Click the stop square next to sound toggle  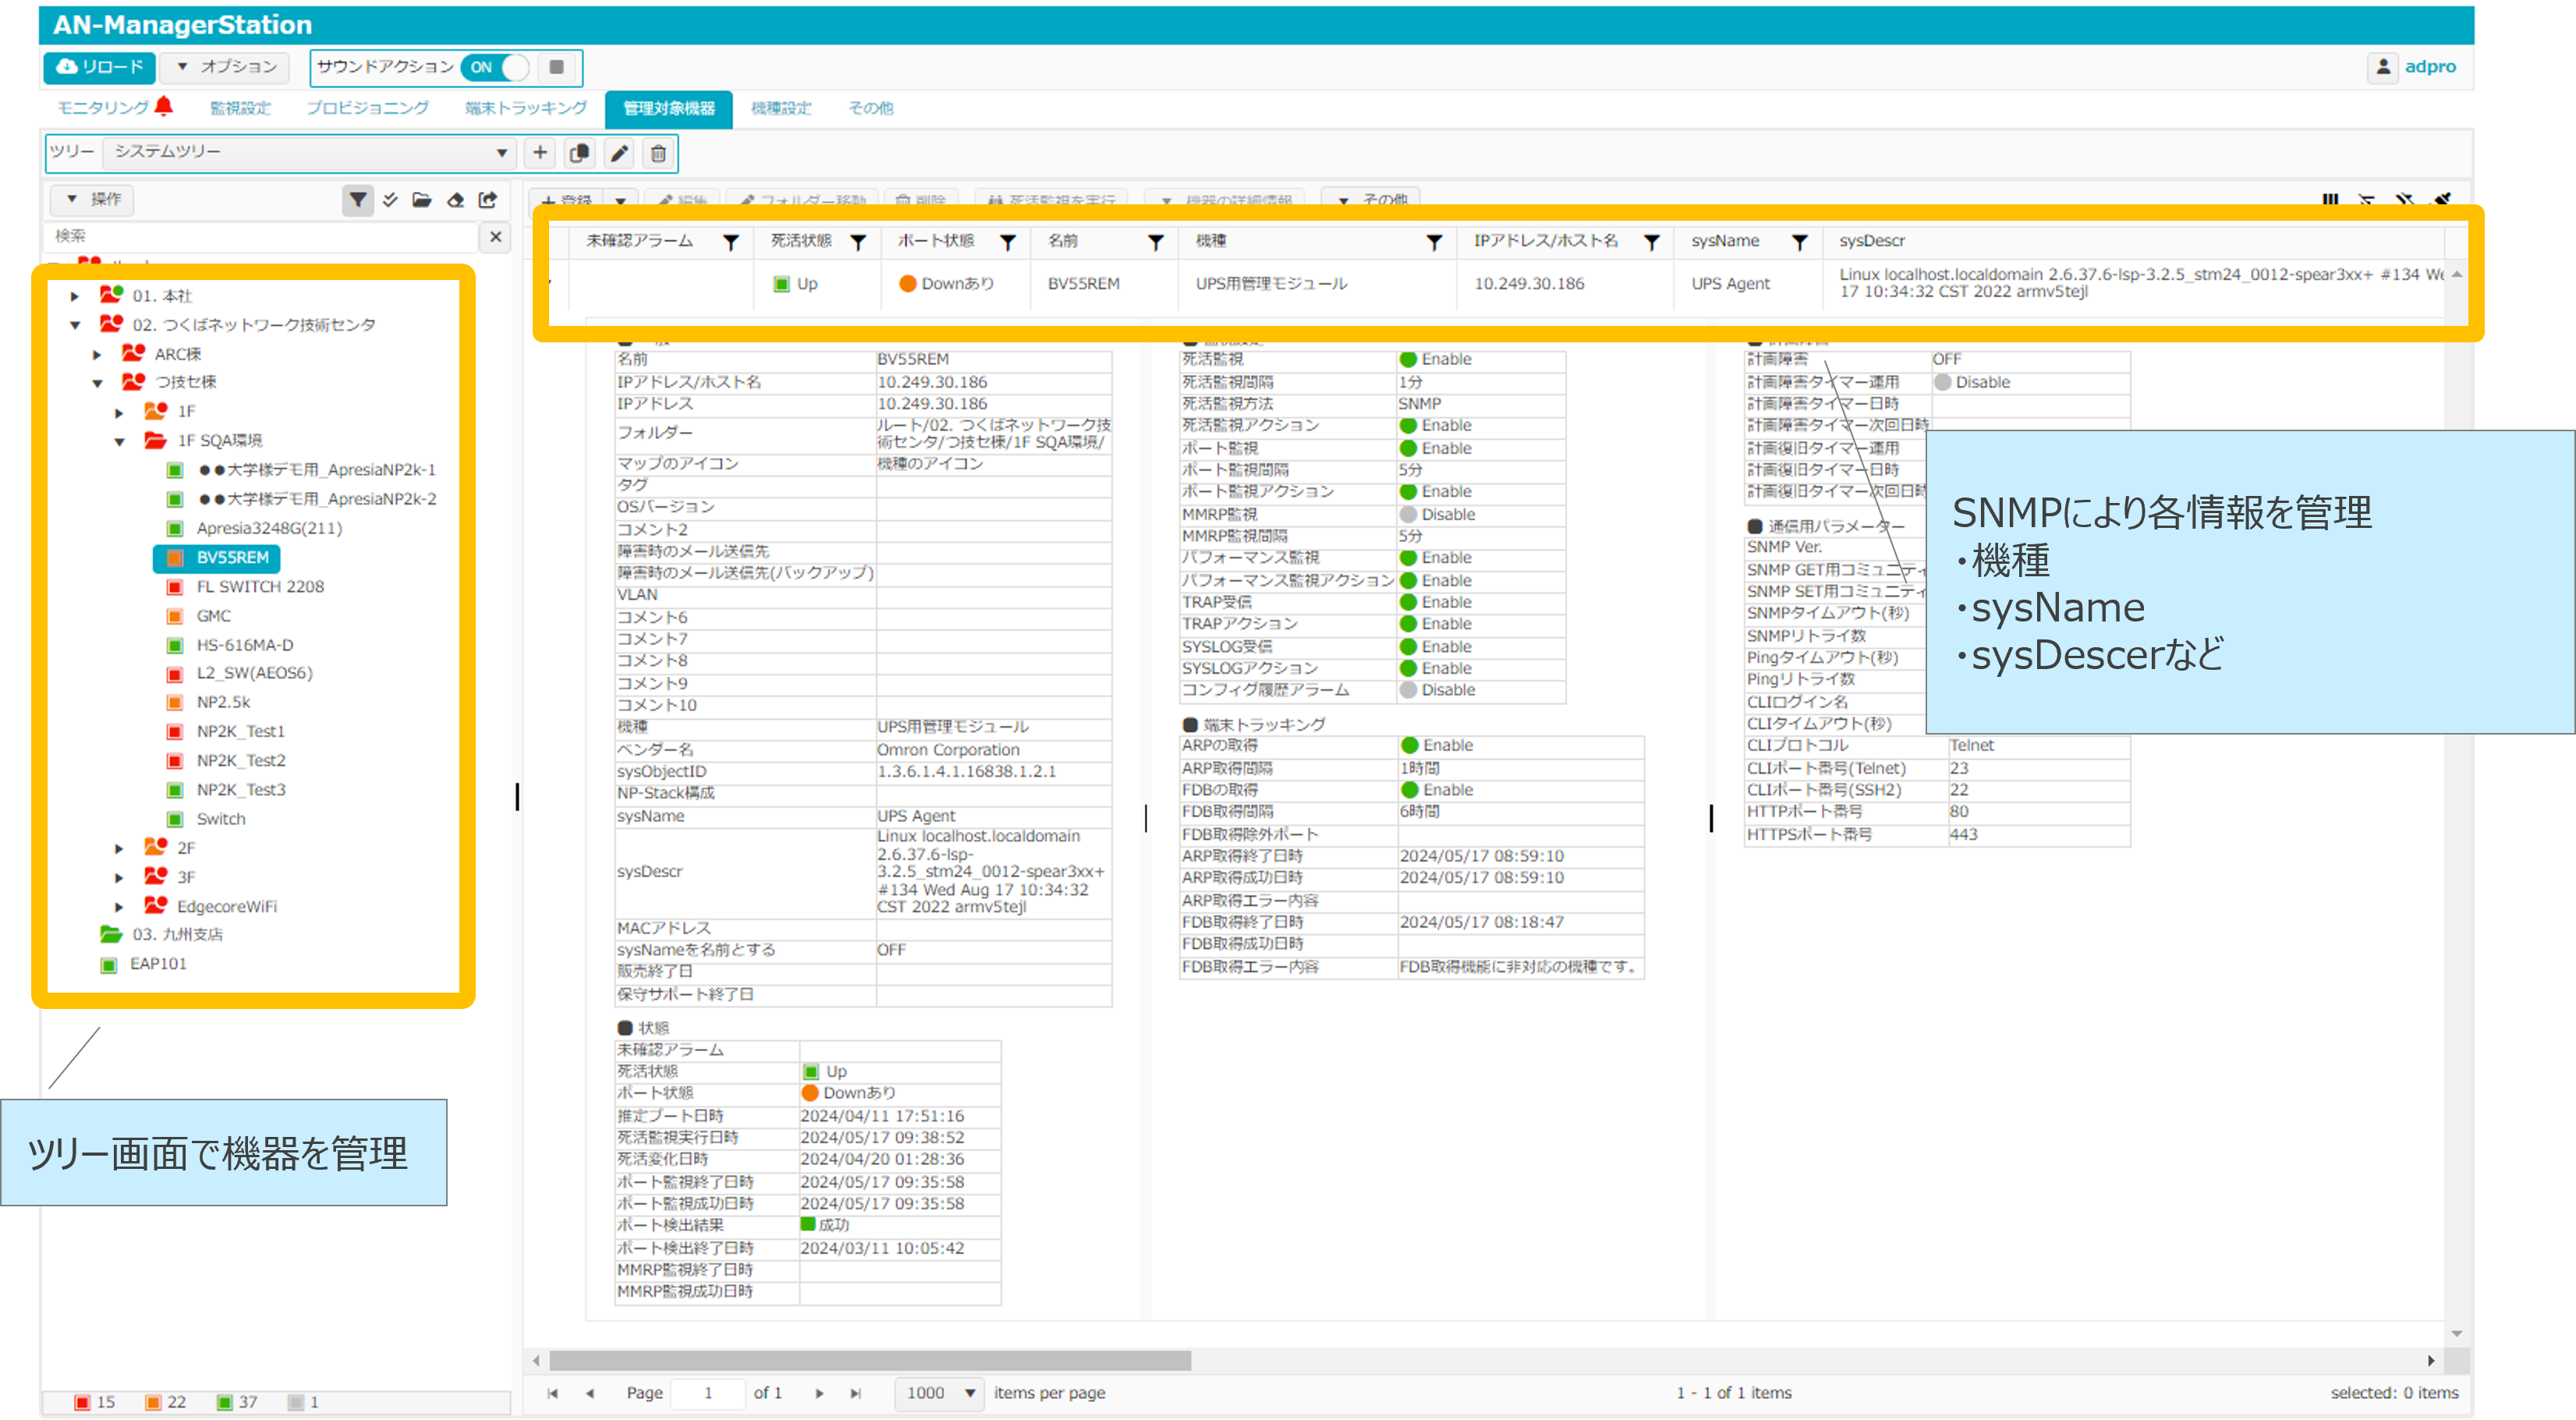(x=557, y=67)
